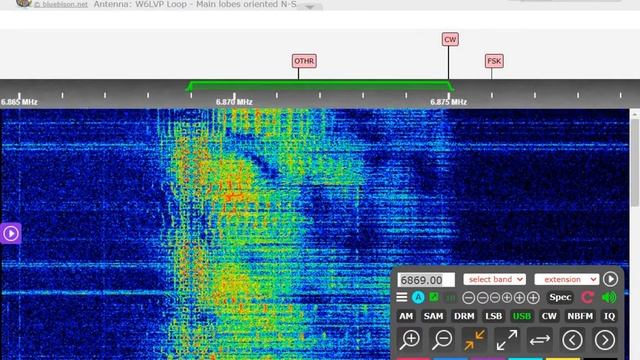
Task: Click the orange inward arrows max zoom icon
Action: pyautogui.click(x=474, y=340)
